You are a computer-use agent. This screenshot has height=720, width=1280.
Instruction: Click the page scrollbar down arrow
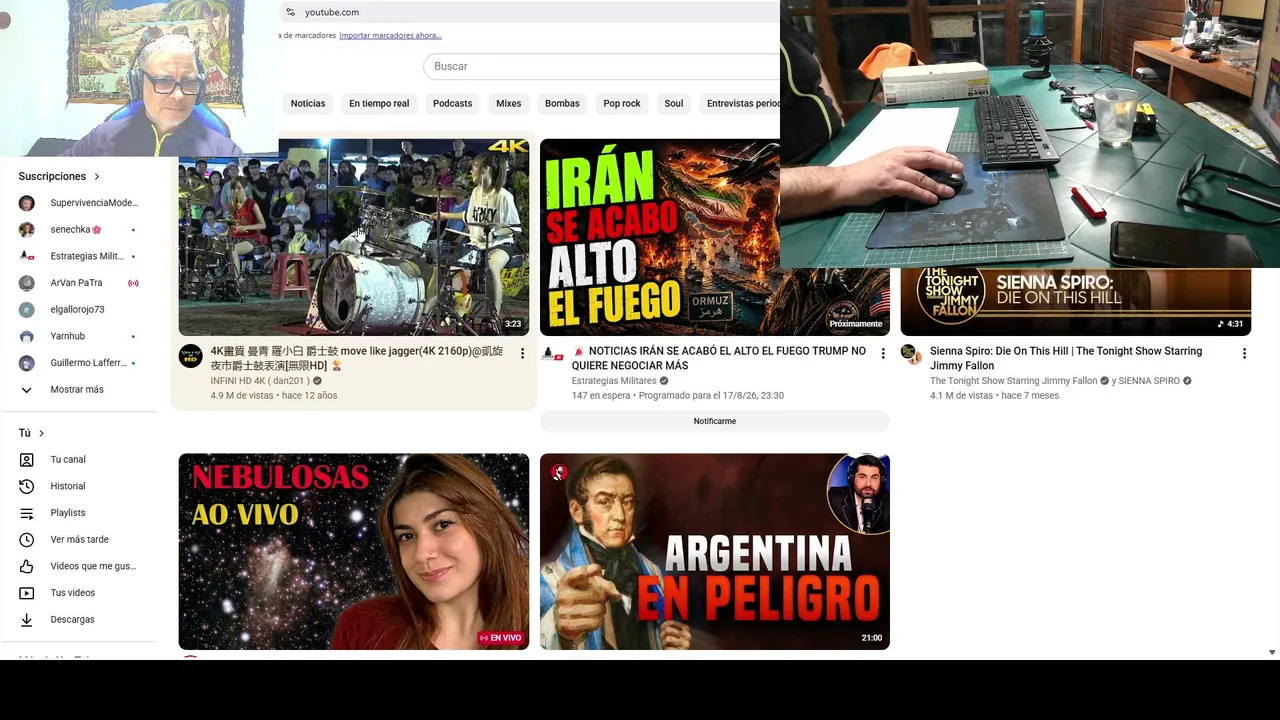(x=1272, y=652)
